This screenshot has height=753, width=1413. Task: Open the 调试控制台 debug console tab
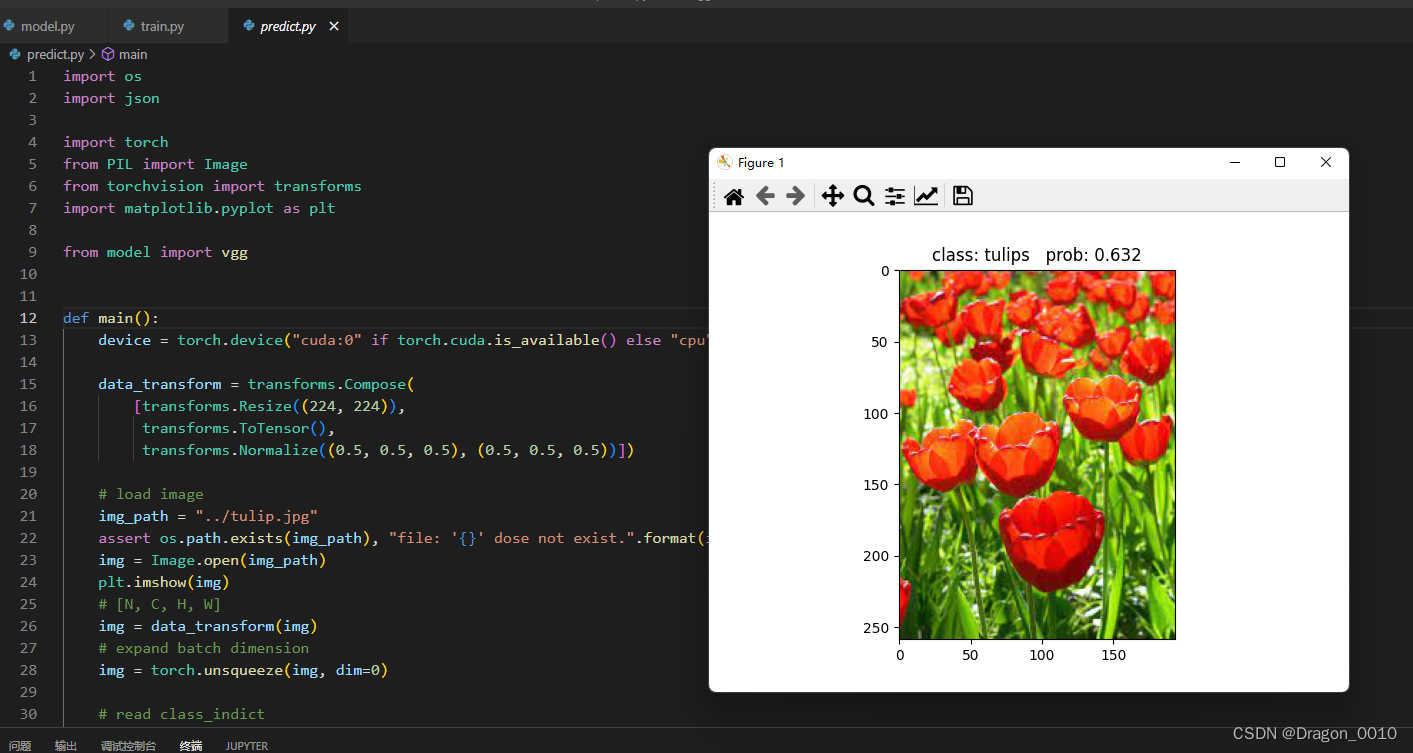(128, 746)
